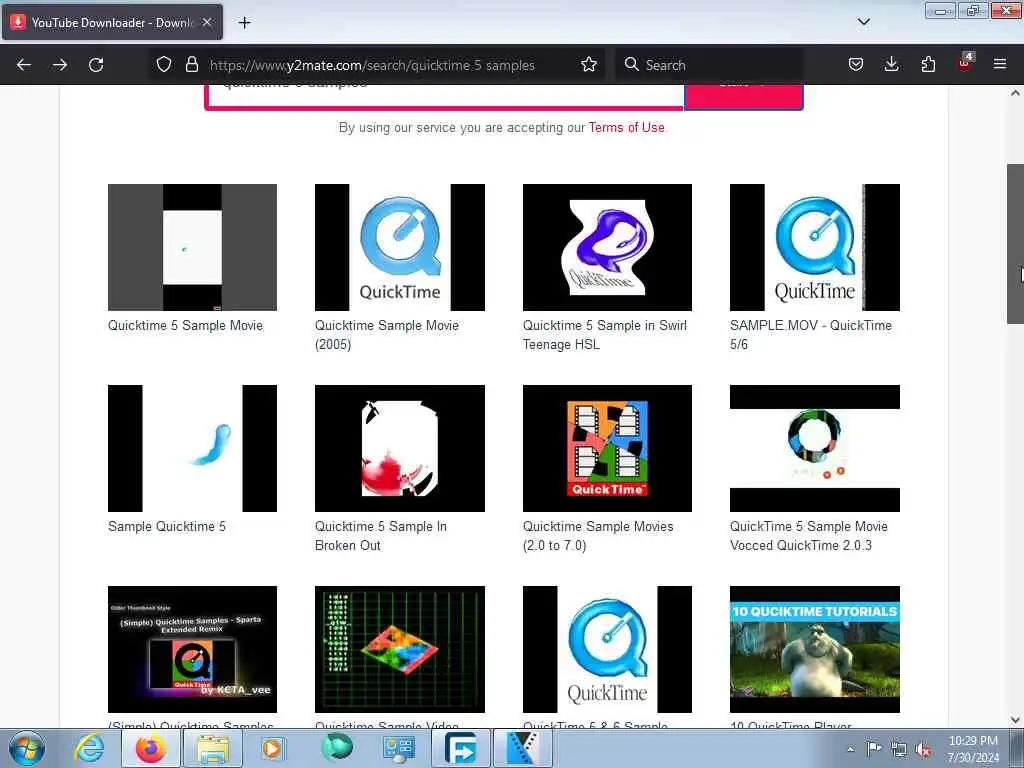List all tabs dropdown arrow
The image size is (1024, 768).
tap(863, 22)
